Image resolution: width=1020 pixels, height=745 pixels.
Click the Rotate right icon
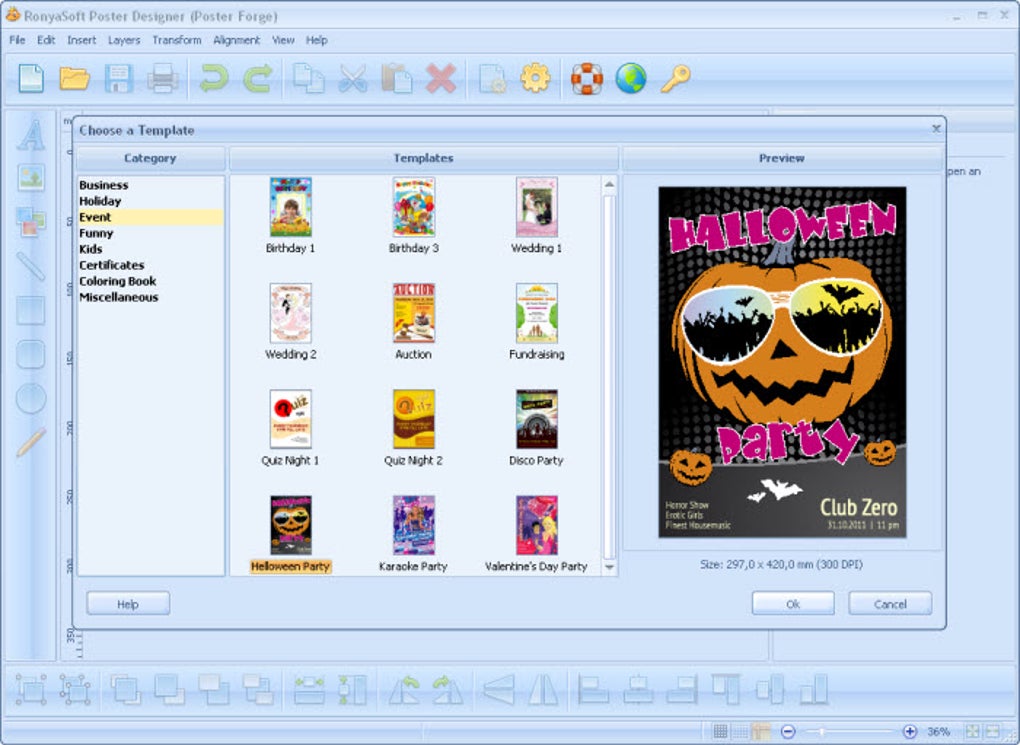pyautogui.click(x=448, y=690)
